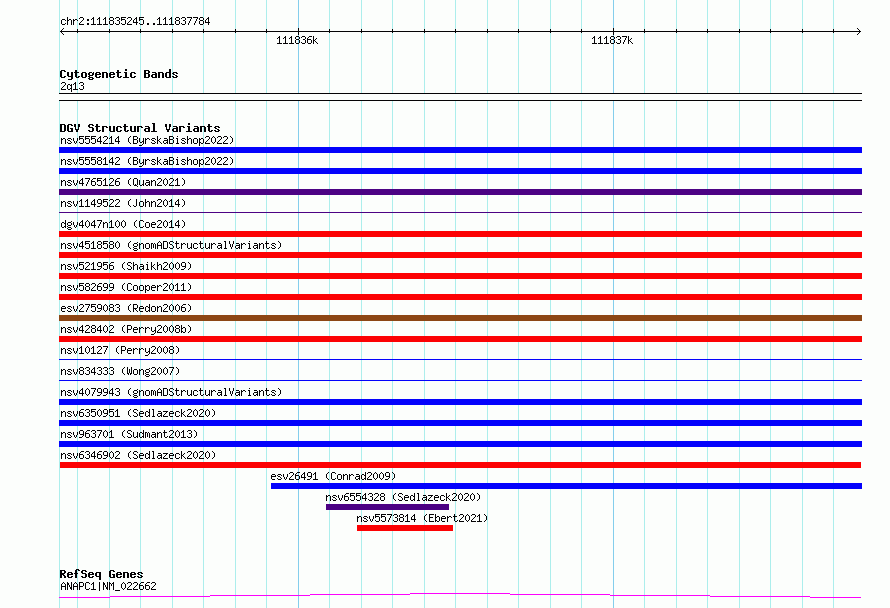
Task: Click nsv521956 (Shaikh2009) label
Action: click(x=126, y=266)
